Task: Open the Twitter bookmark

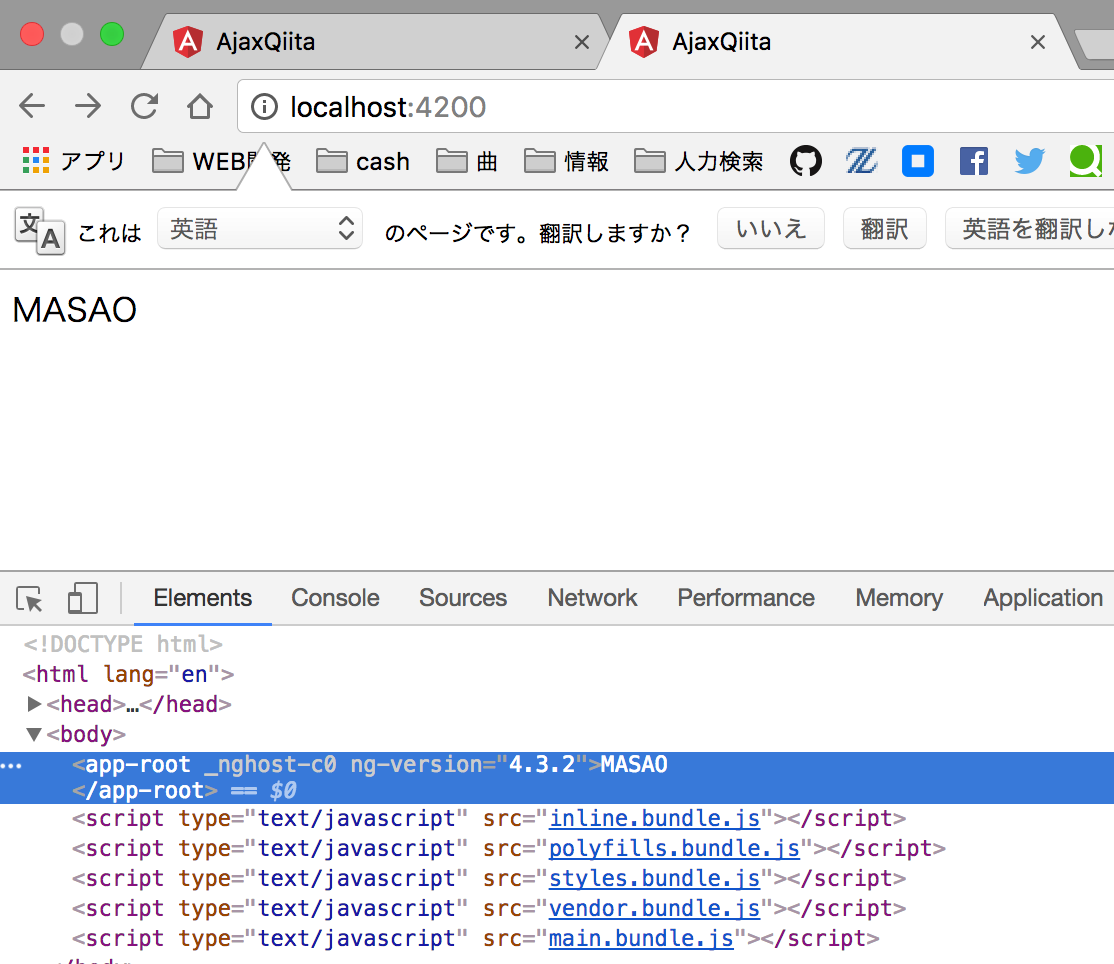Action: tap(1029, 161)
